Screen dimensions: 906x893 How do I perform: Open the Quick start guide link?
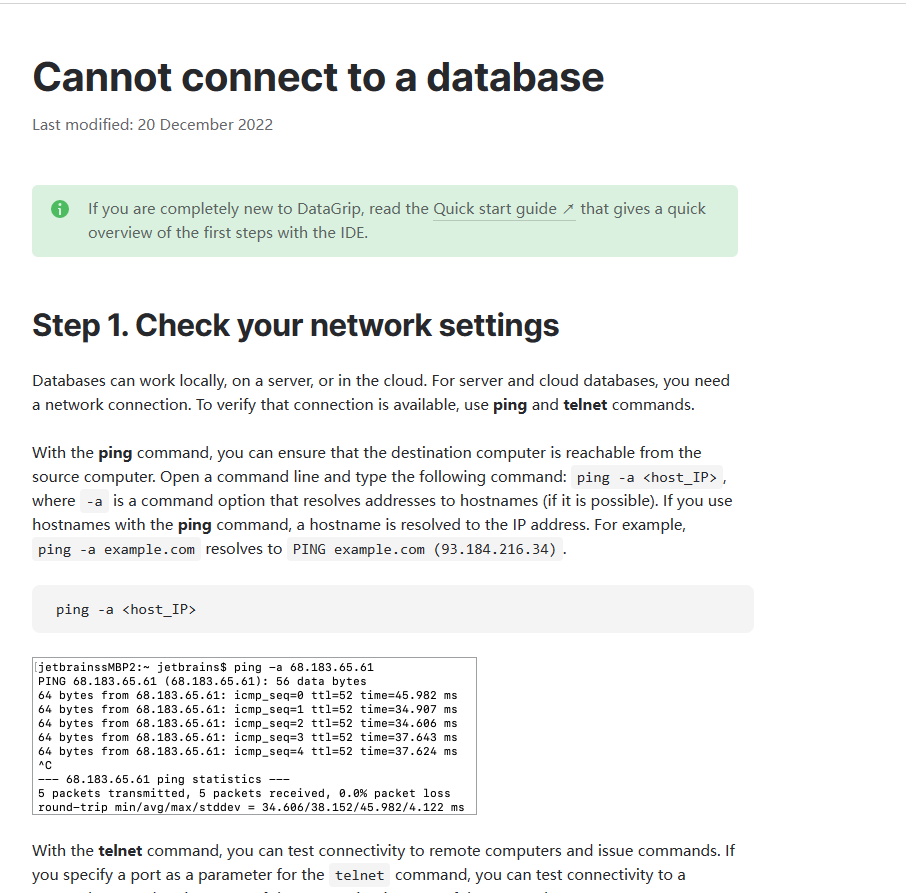[495, 209]
